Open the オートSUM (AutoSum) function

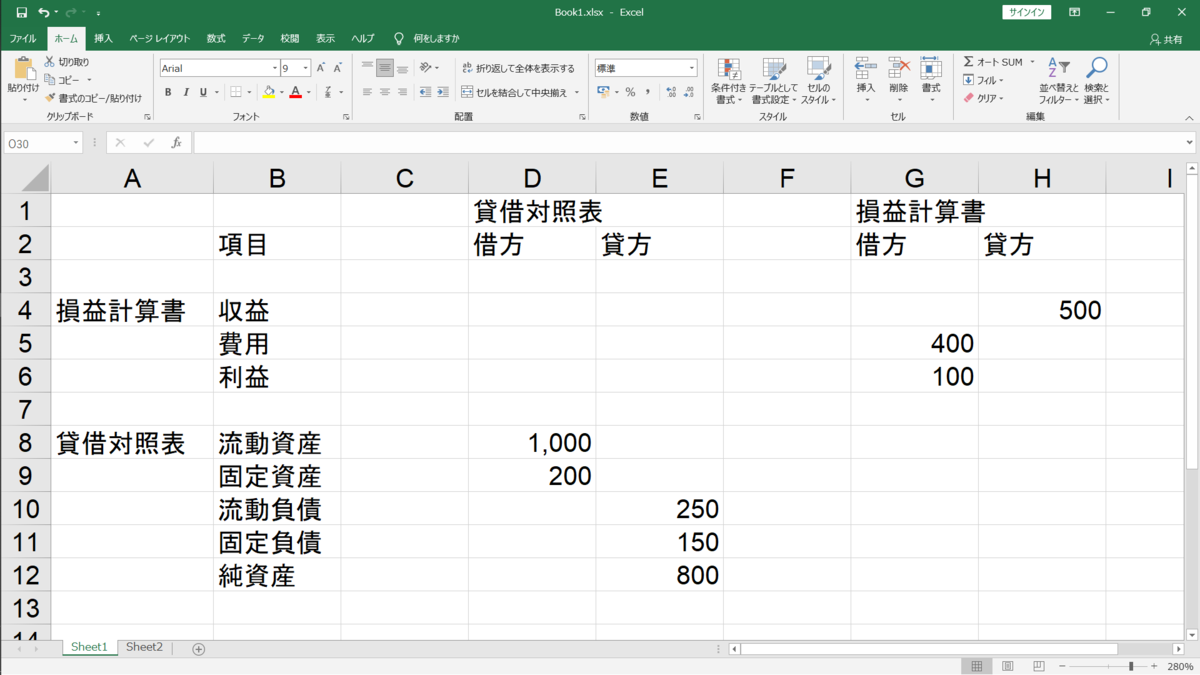(x=996, y=61)
